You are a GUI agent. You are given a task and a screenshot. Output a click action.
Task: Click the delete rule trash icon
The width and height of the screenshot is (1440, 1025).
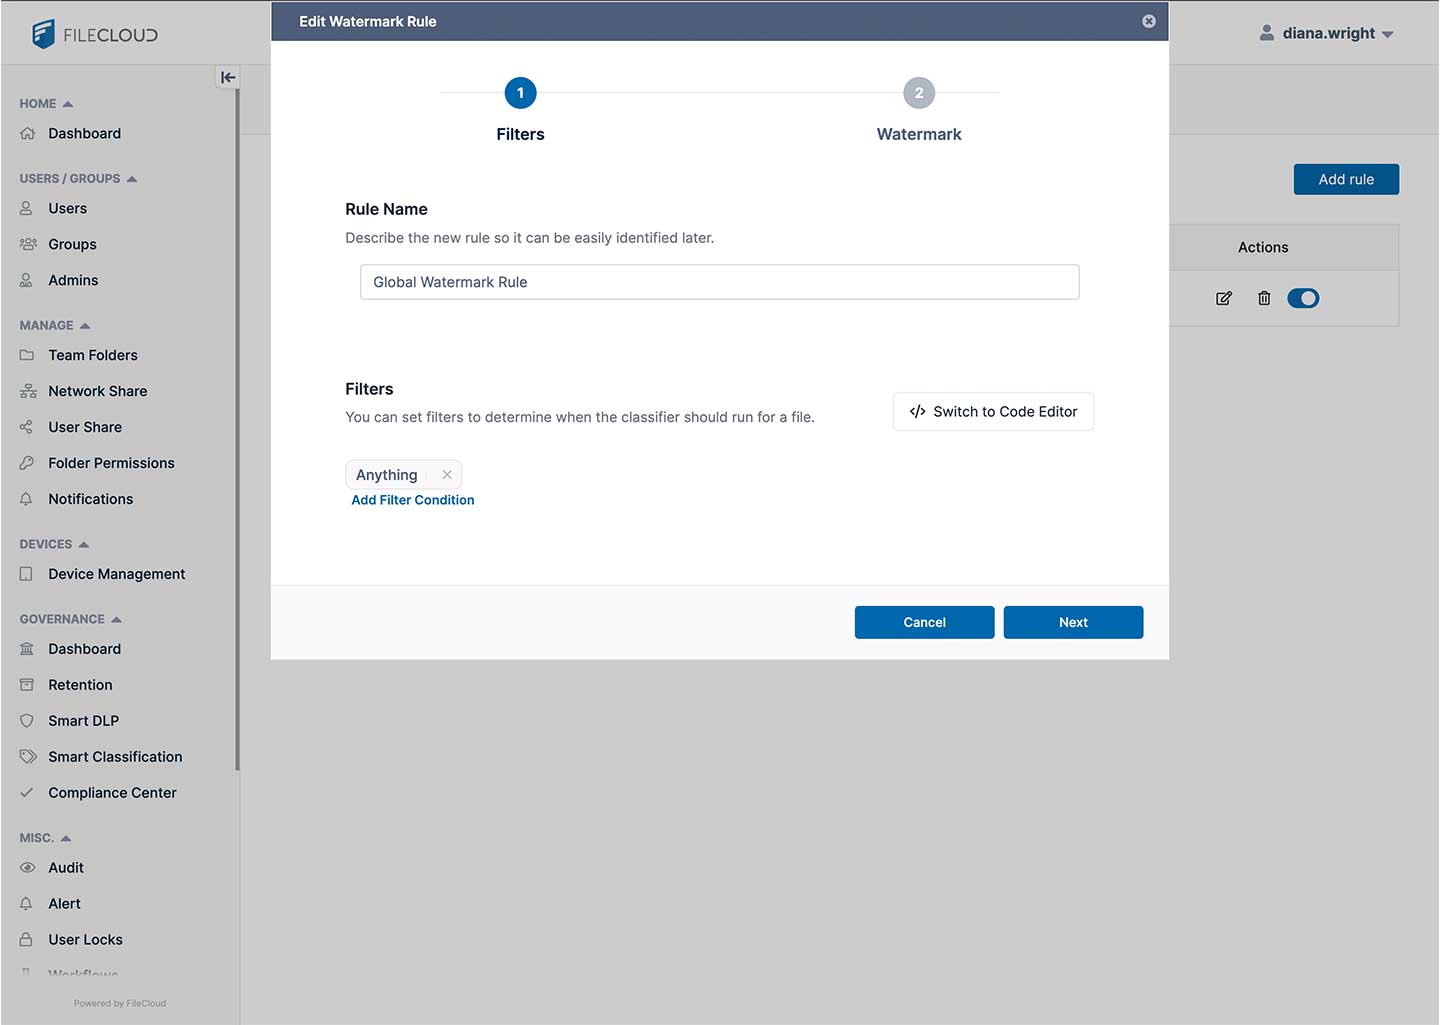coord(1264,298)
